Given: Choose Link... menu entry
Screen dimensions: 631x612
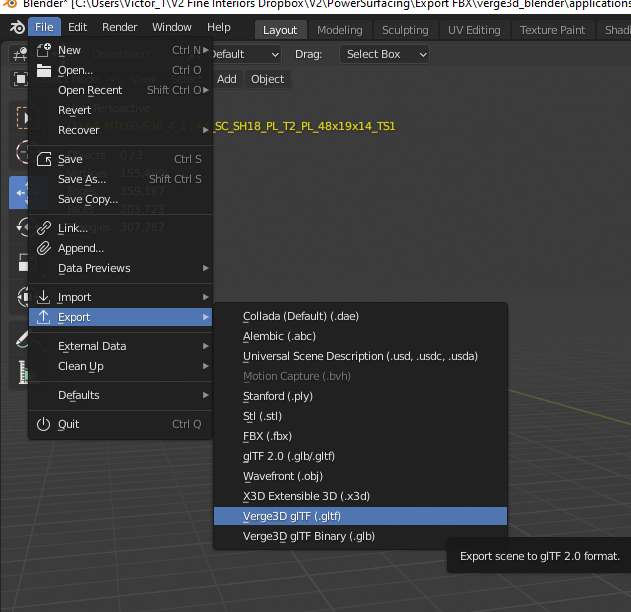Looking at the screenshot, I should [x=120, y=228].
